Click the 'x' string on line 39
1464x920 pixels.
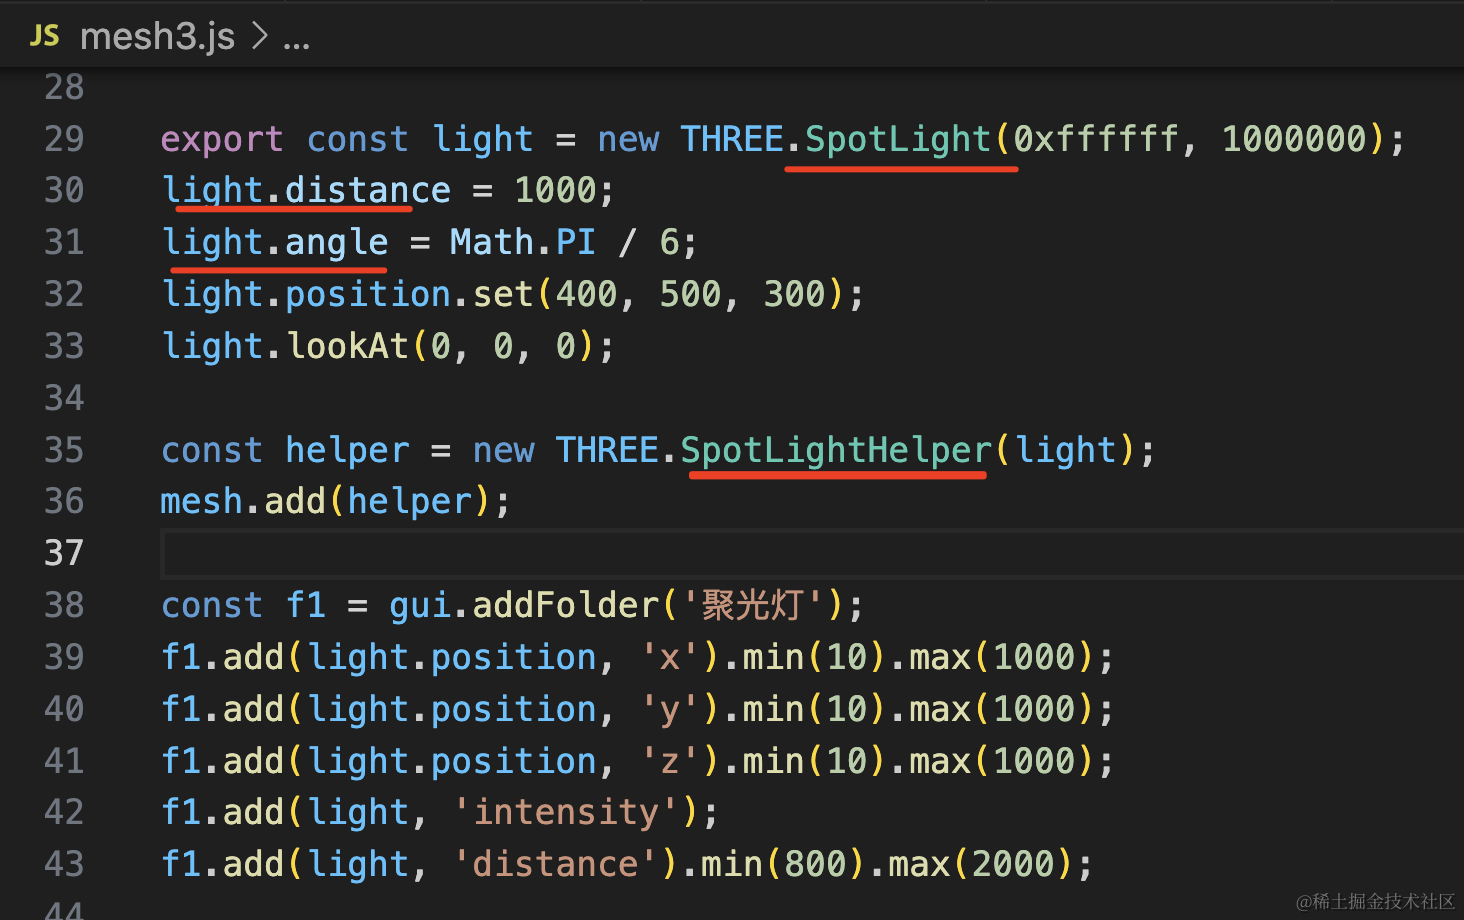click(x=669, y=657)
